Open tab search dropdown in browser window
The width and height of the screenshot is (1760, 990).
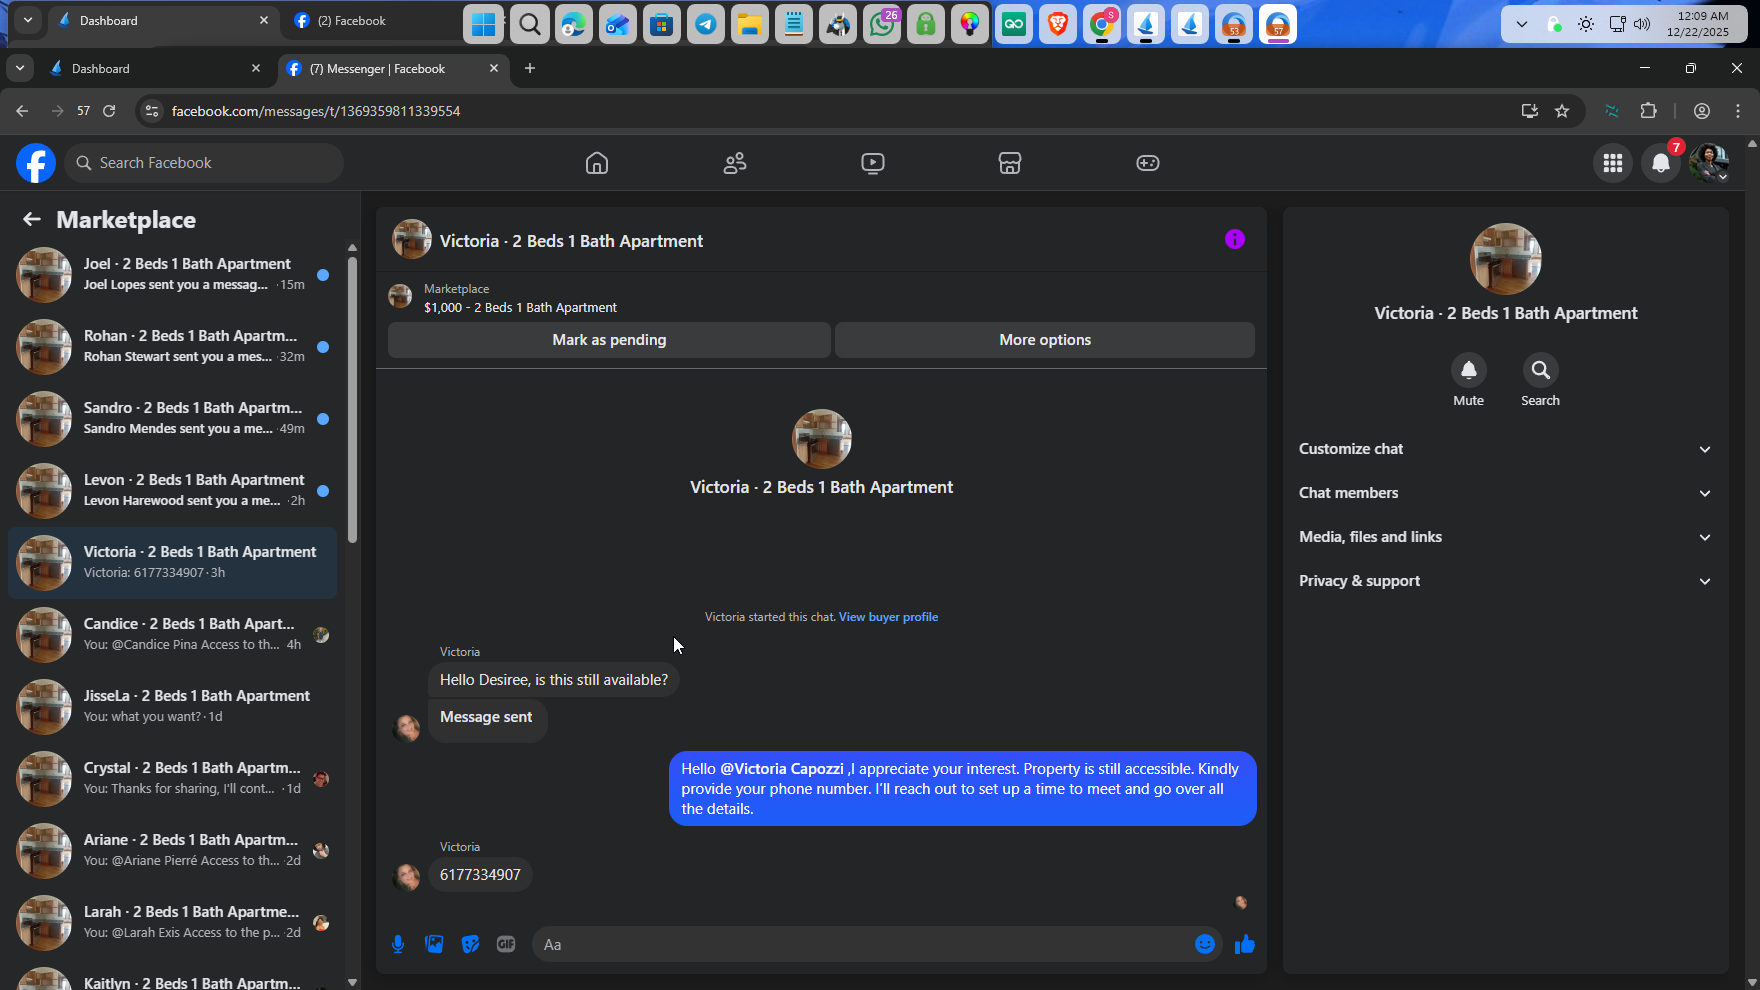point(20,68)
